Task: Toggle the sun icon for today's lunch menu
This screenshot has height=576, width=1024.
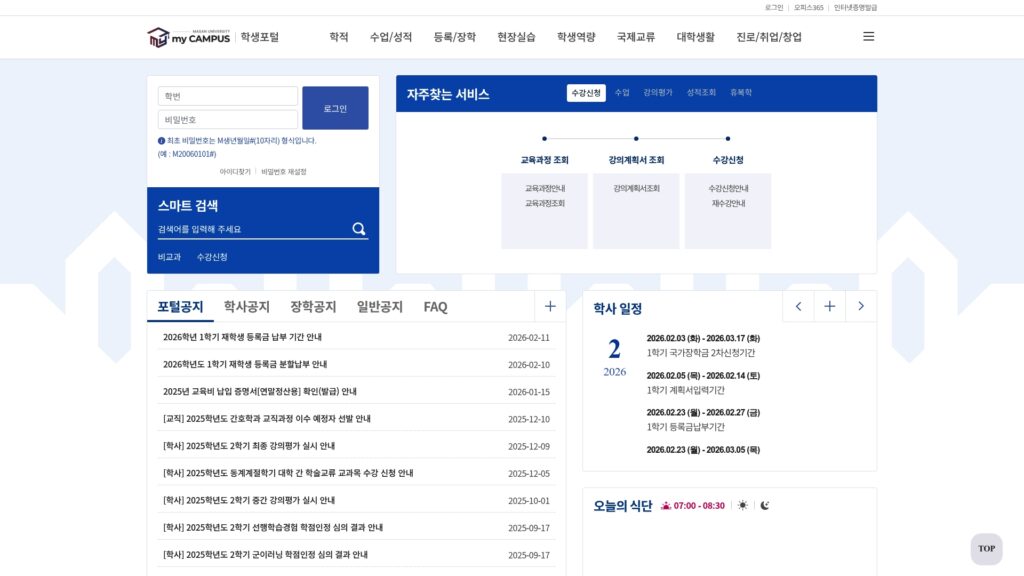Action: click(x=743, y=505)
